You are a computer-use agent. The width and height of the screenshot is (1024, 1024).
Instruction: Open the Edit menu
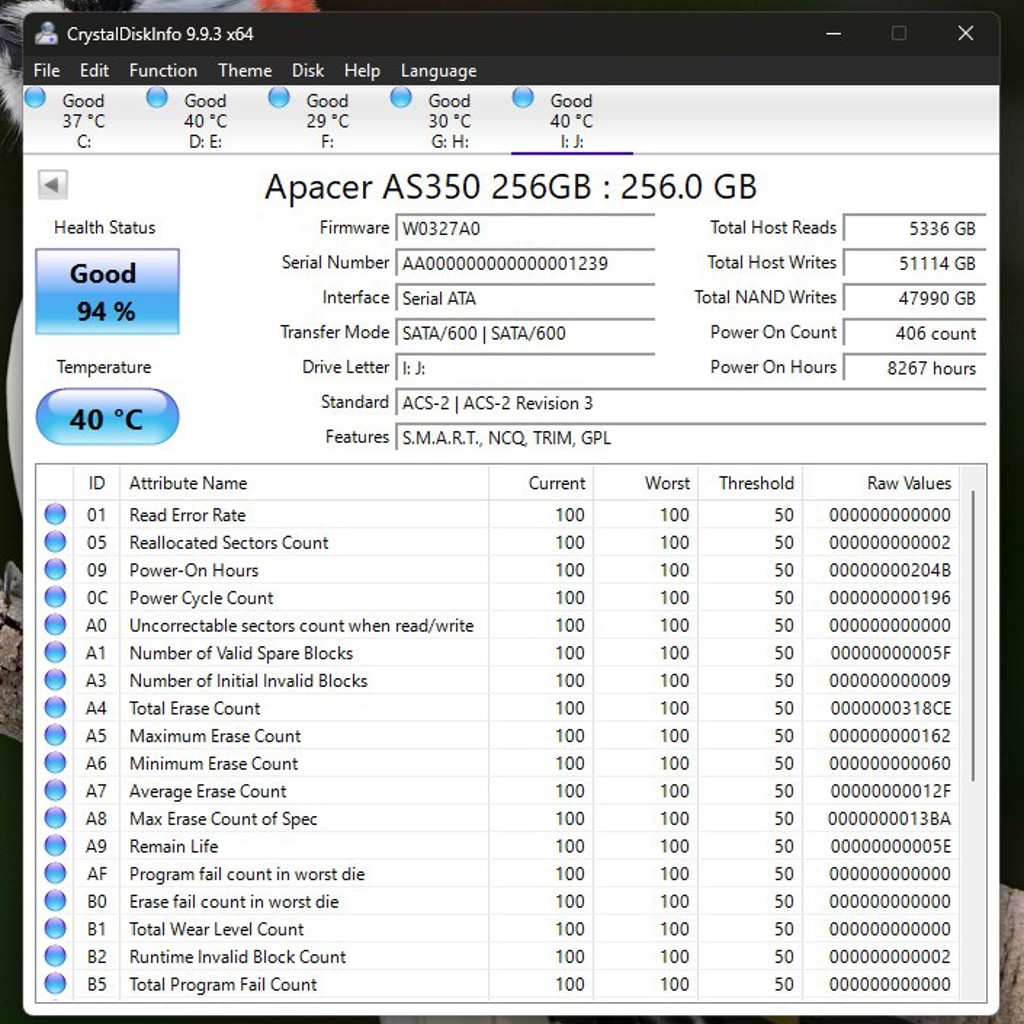pos(94,71)
